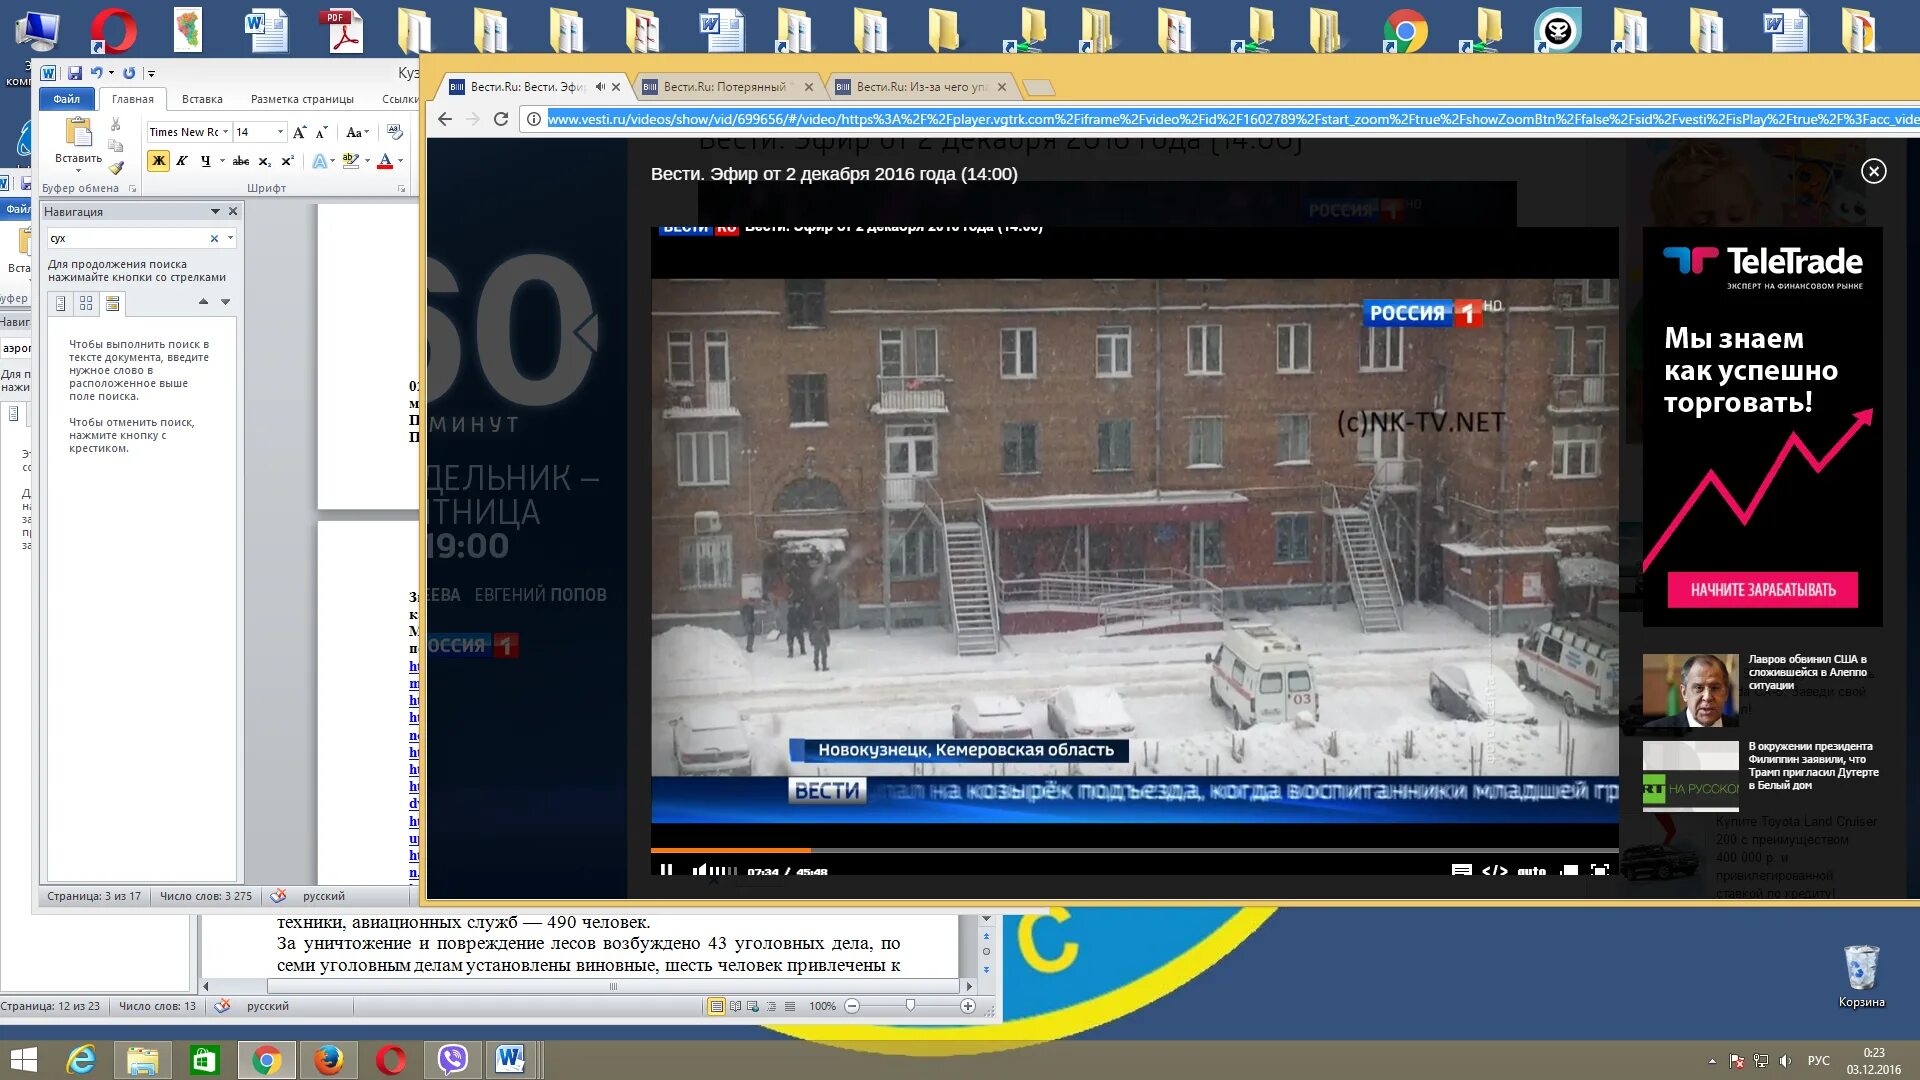The width and height of the screenshot is (1920, 1080).
Task: Toggle bold (Ж) formatting
Action: (x=158, y=161)
